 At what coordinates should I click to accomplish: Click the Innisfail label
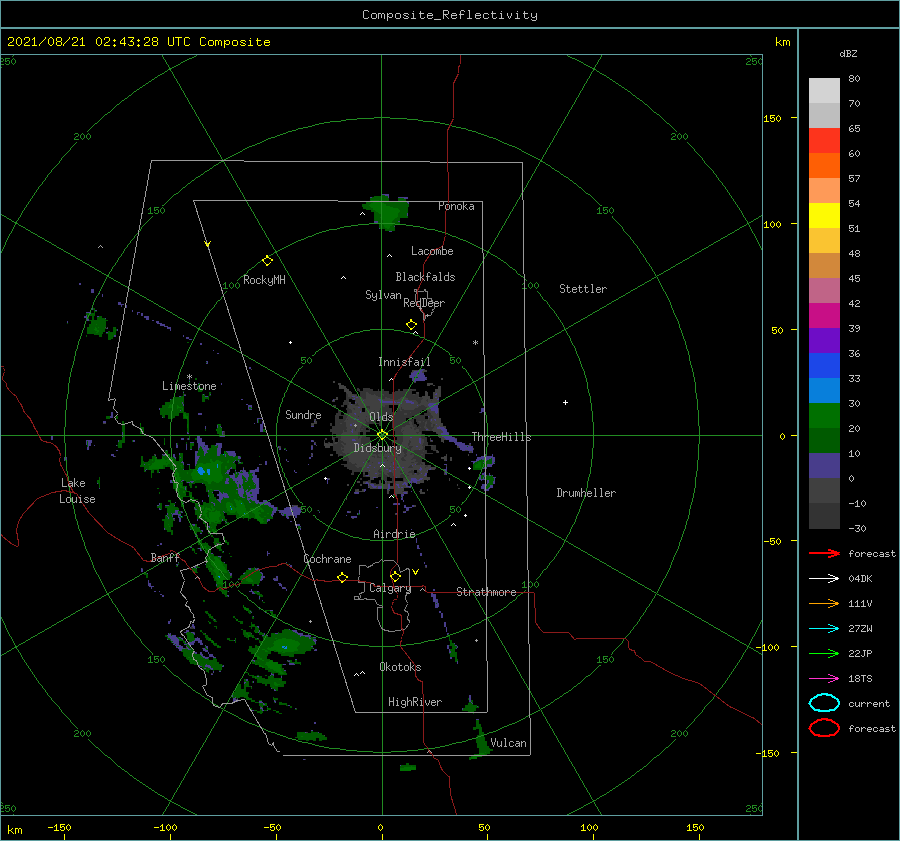(404, 362)
